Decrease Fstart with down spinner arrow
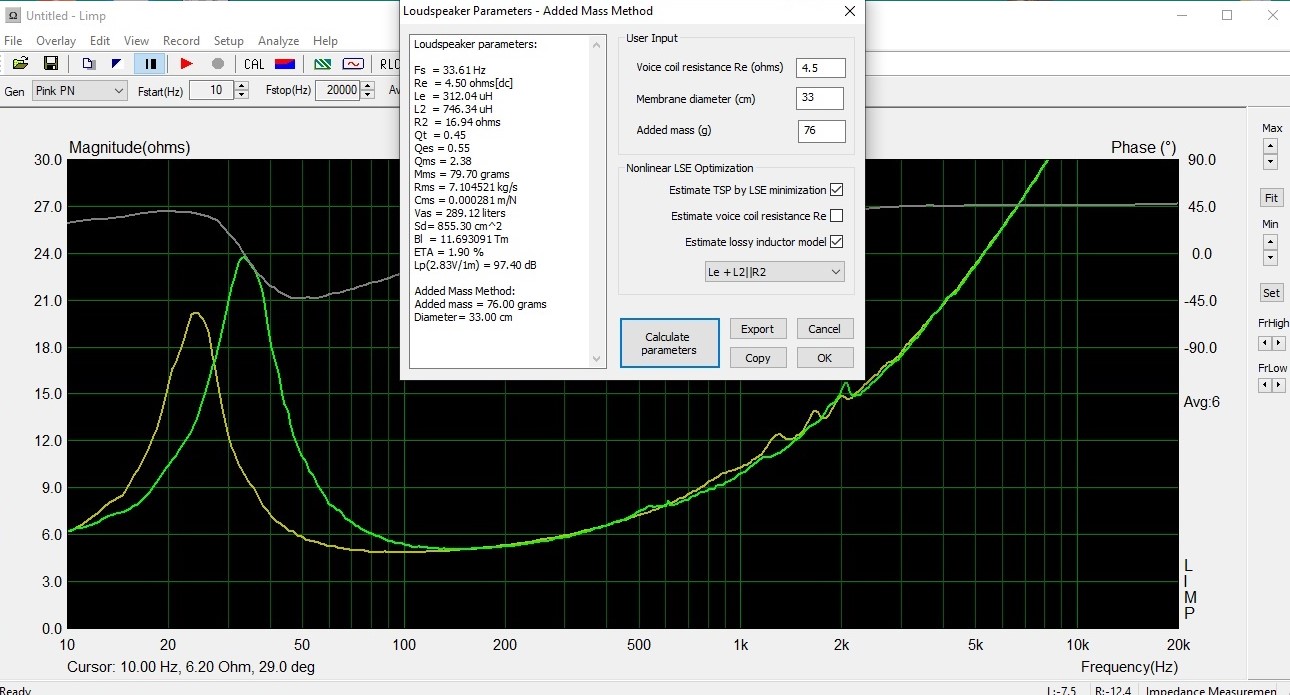1290x695 pixels. click(x=241, y=95)
